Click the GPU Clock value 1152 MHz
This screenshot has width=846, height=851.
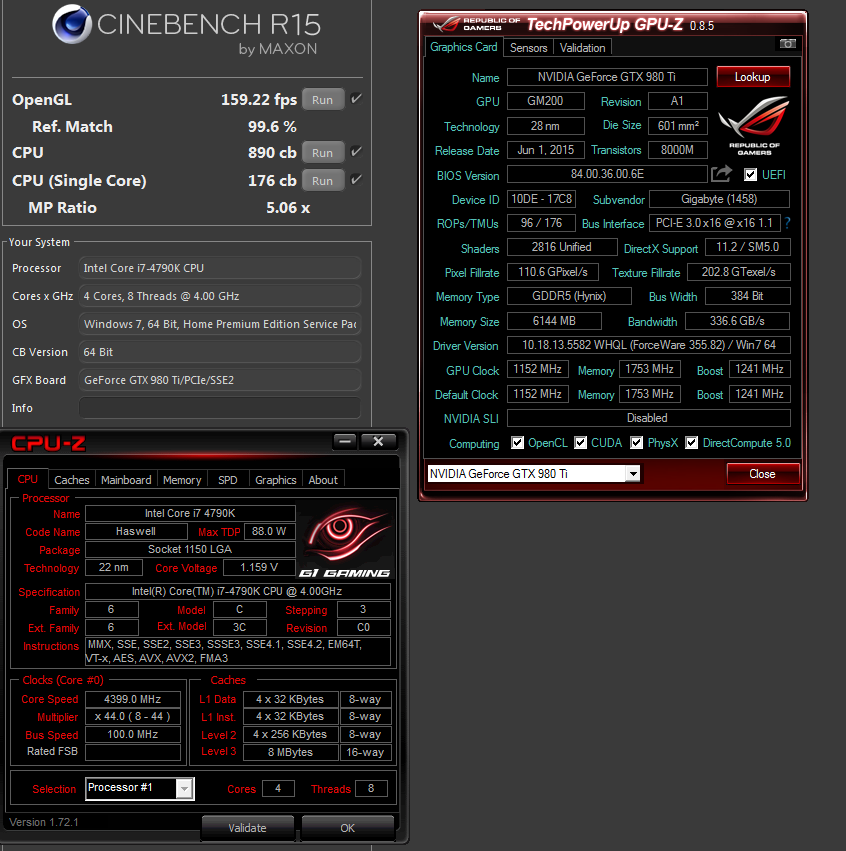coord(538,369)
